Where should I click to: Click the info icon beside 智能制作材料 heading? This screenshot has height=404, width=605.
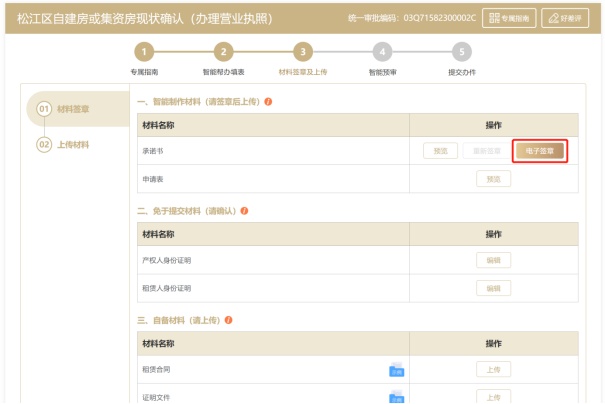click(x=269, y=102)
